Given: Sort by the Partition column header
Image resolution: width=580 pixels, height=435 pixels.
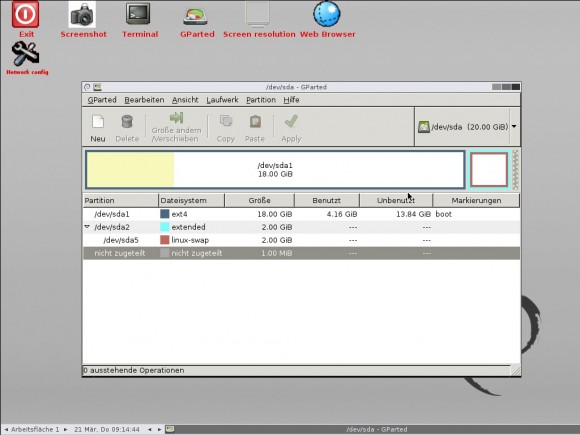Looking at the screenshot, I should tap(121, 200).
